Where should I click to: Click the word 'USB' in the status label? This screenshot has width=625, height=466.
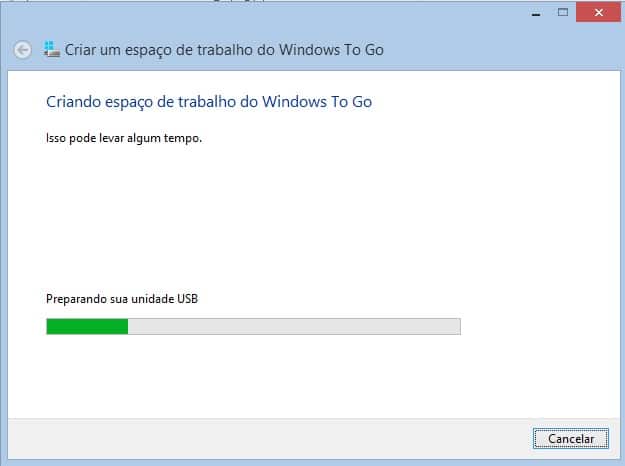(x=188, y=299)
